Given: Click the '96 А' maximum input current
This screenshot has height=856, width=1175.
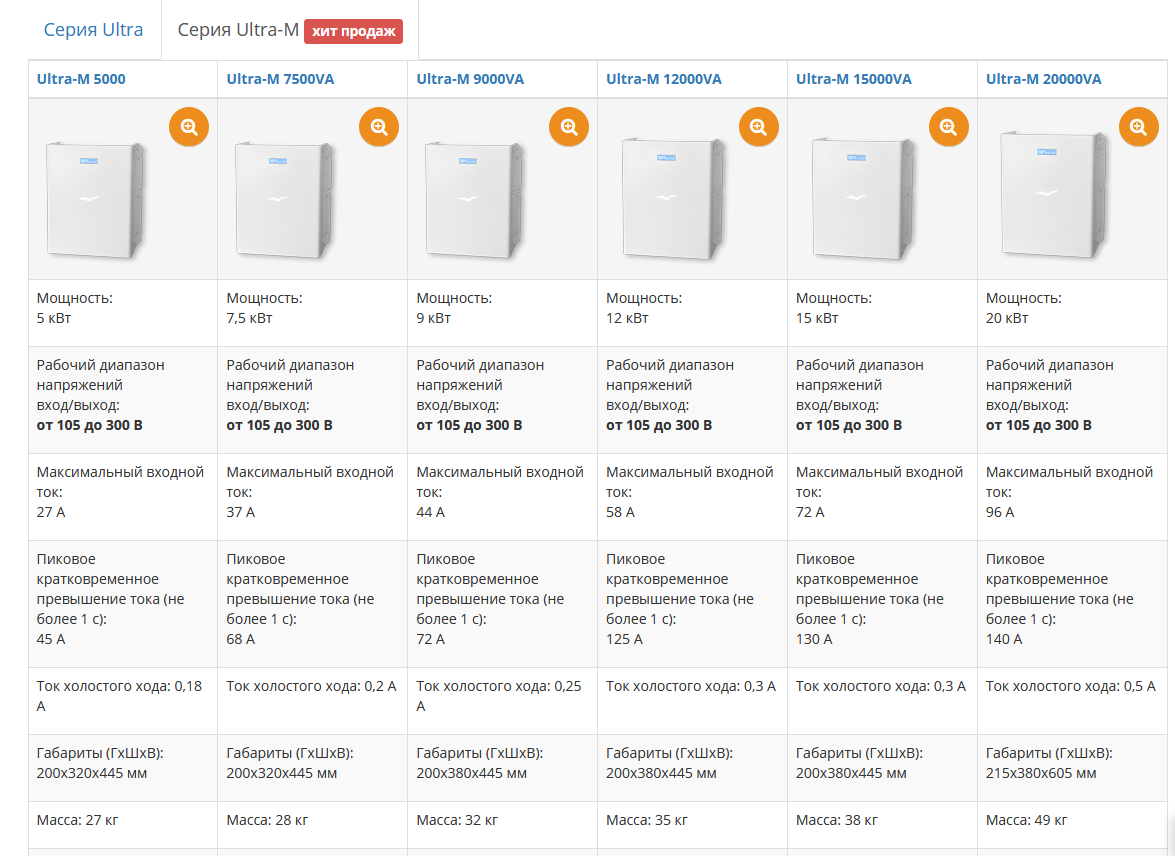Looking at the screenshot, I should tap(1000, 512).
